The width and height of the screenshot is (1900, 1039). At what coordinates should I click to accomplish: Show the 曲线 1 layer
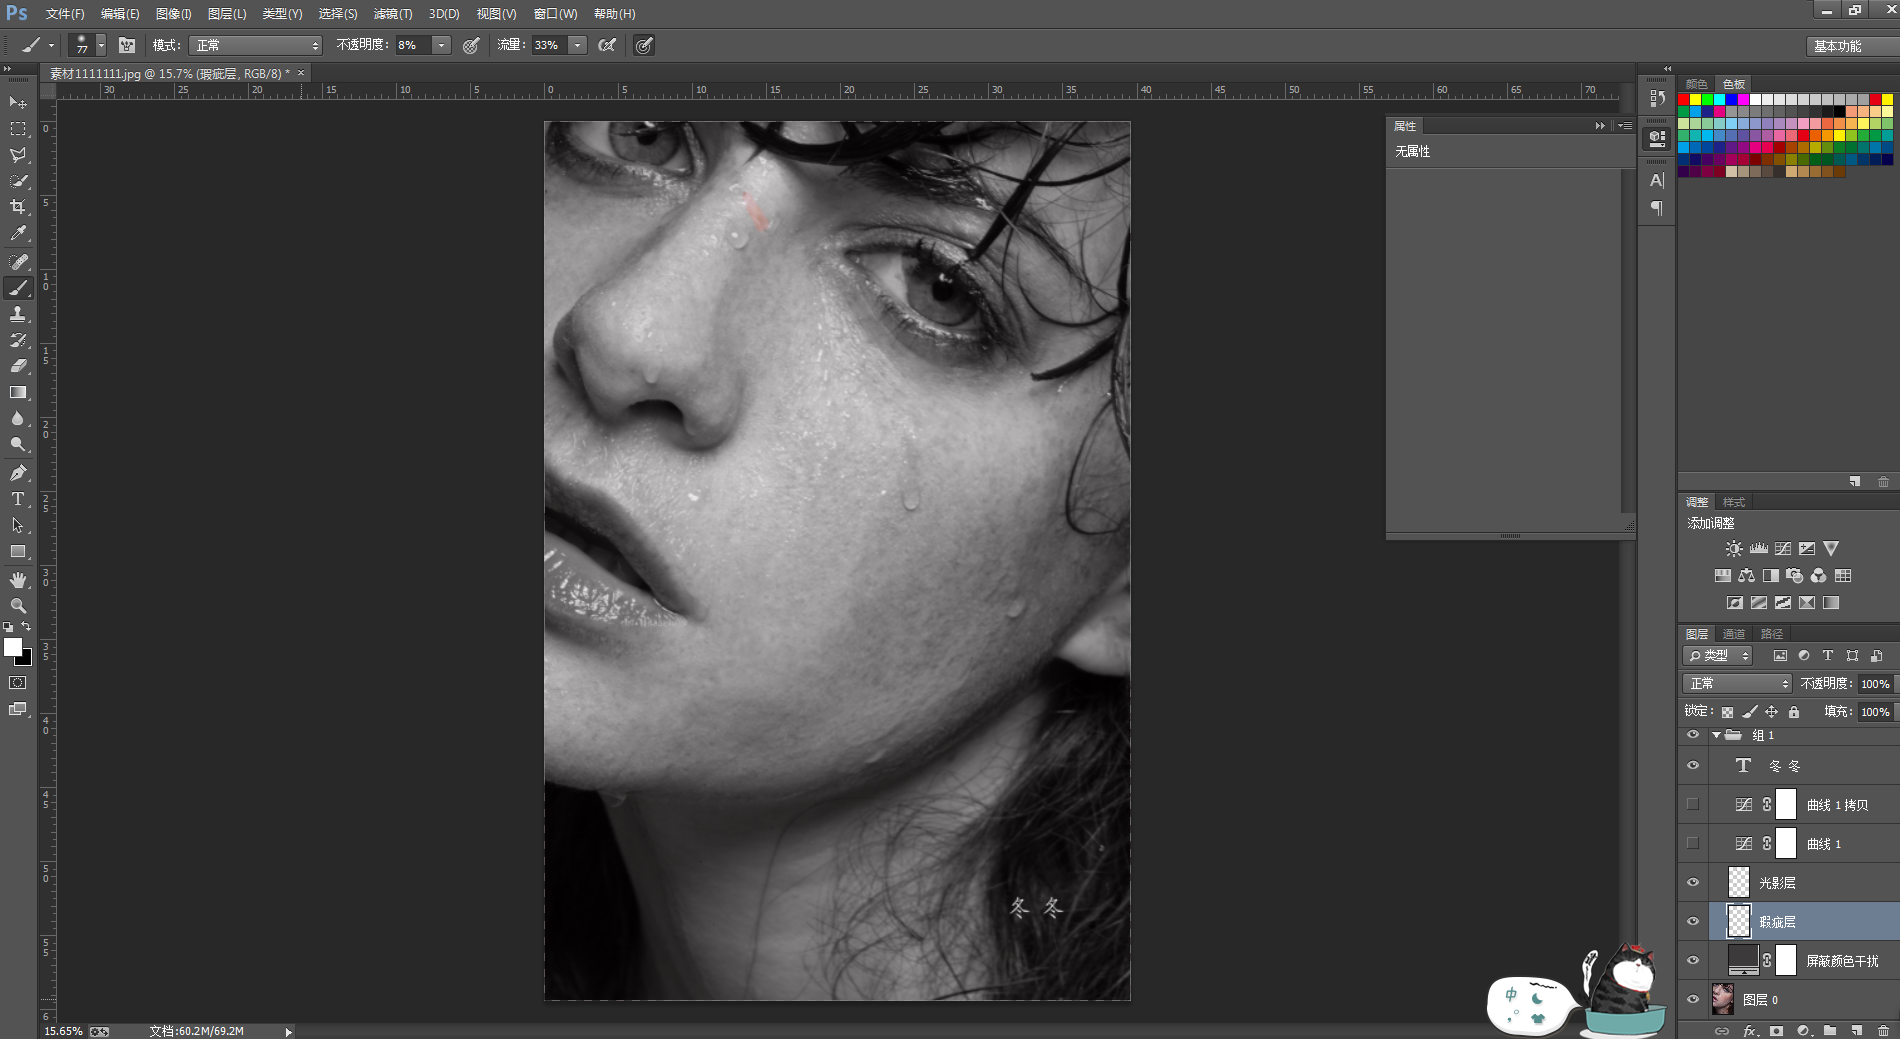coord(1693,843)
